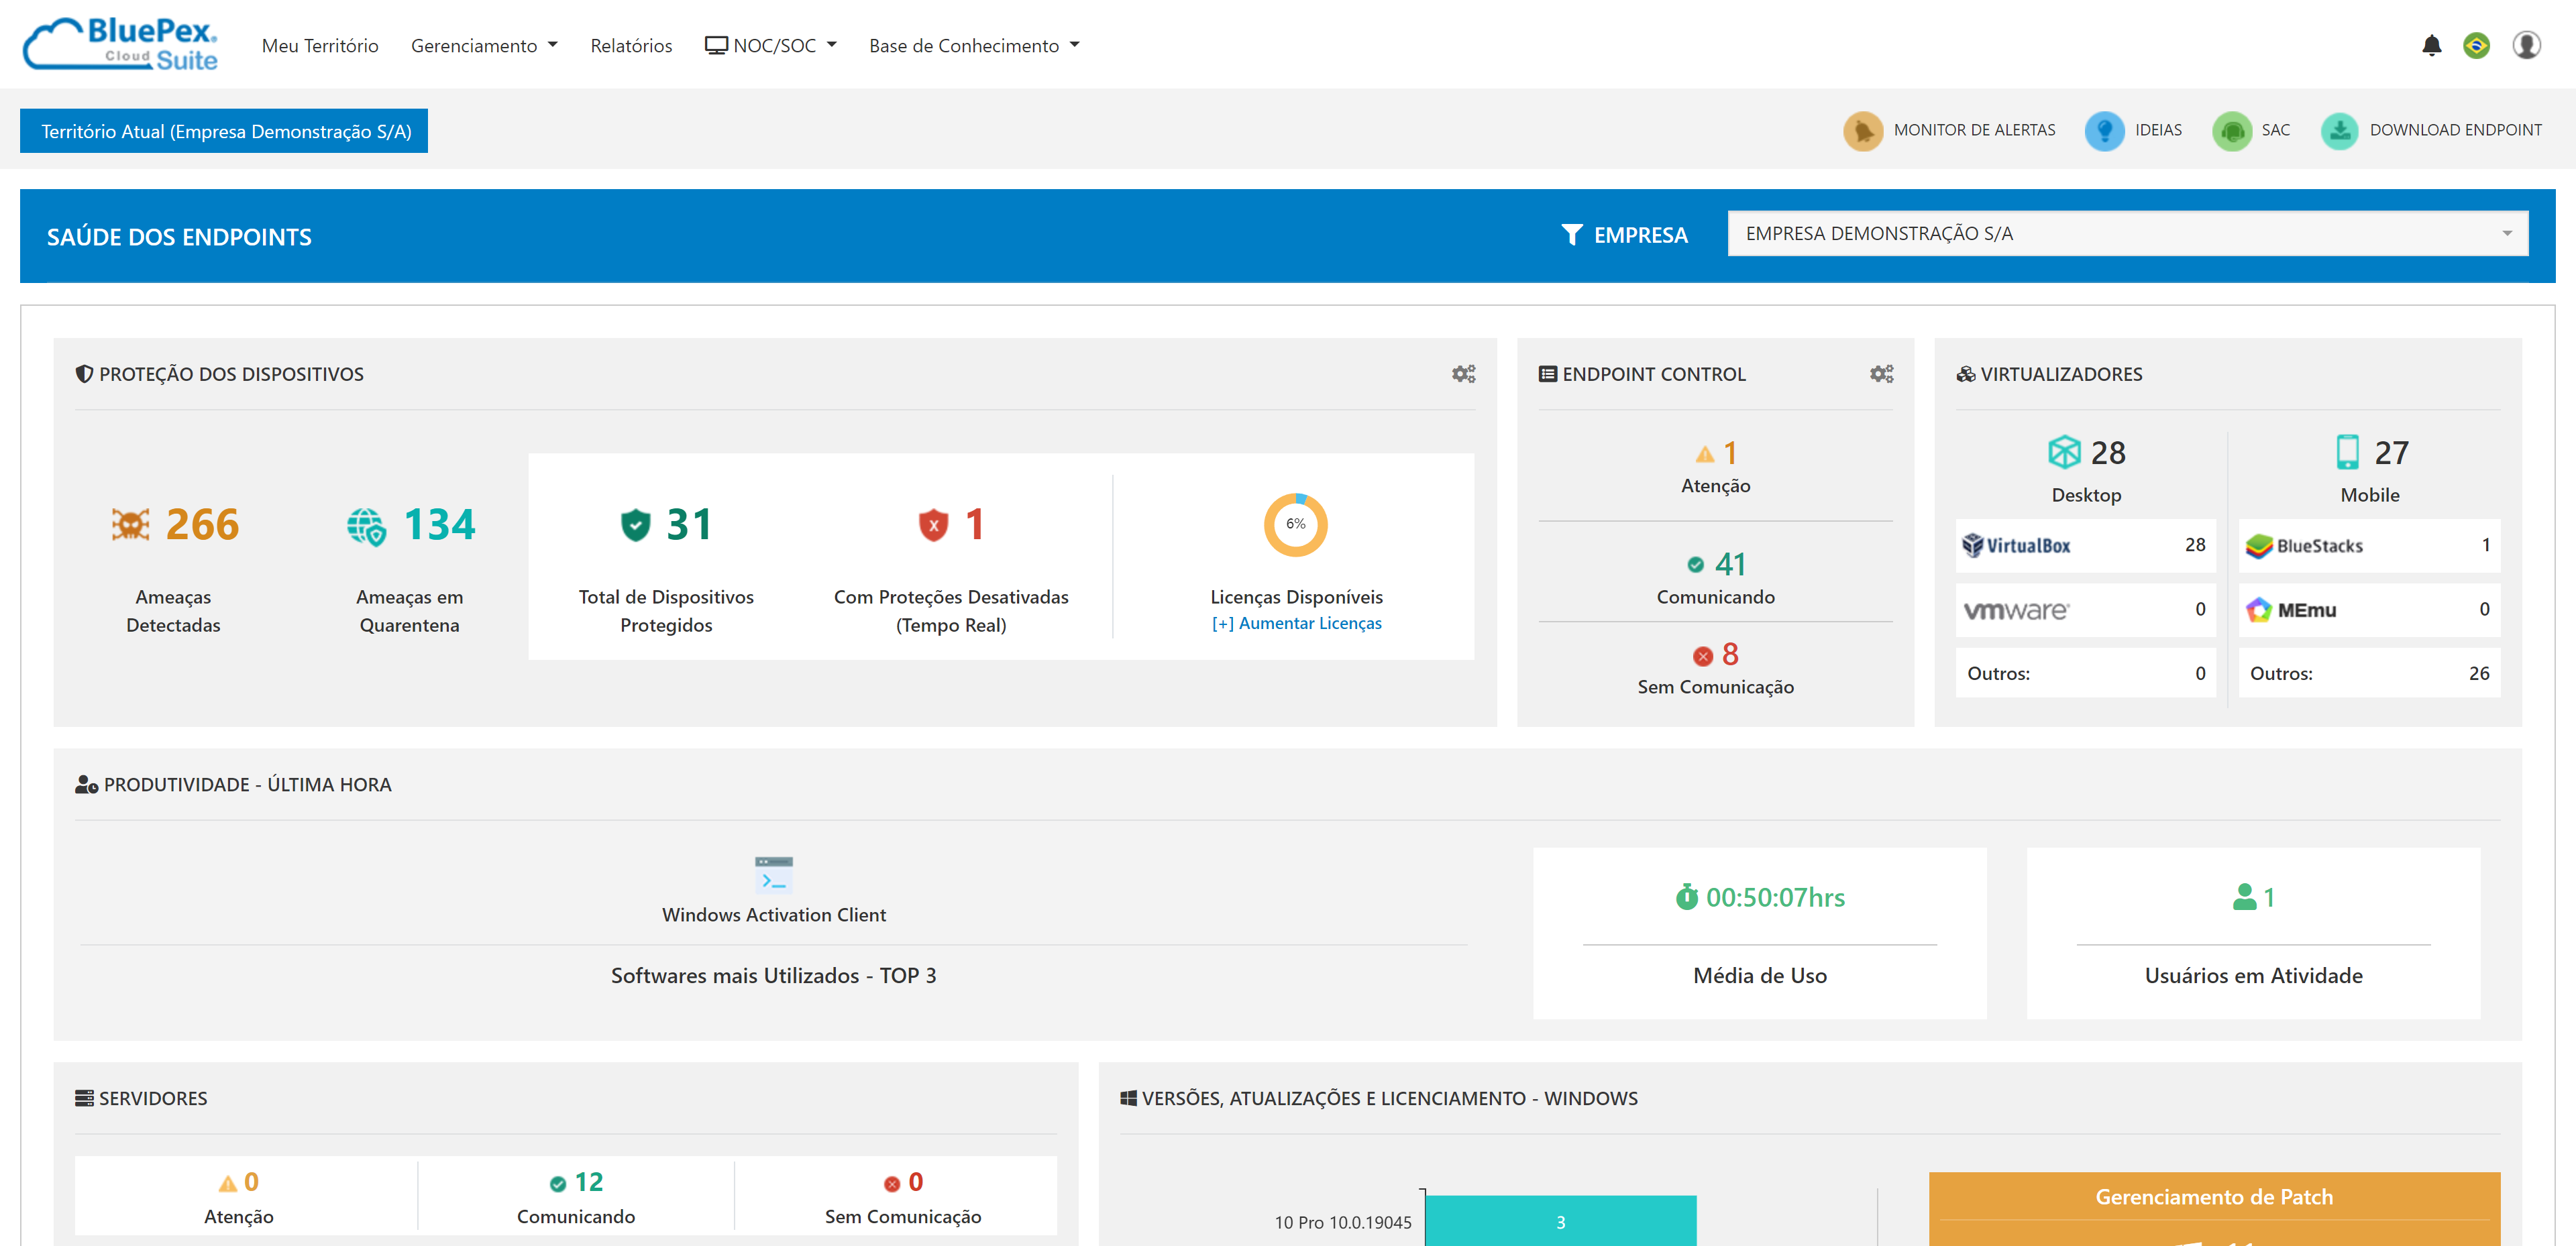Viewport: 2576px width, 1246px height.
Task: Click Softwares mais Utilizados - TOP 3 label
Action: (x=773, y=976)
